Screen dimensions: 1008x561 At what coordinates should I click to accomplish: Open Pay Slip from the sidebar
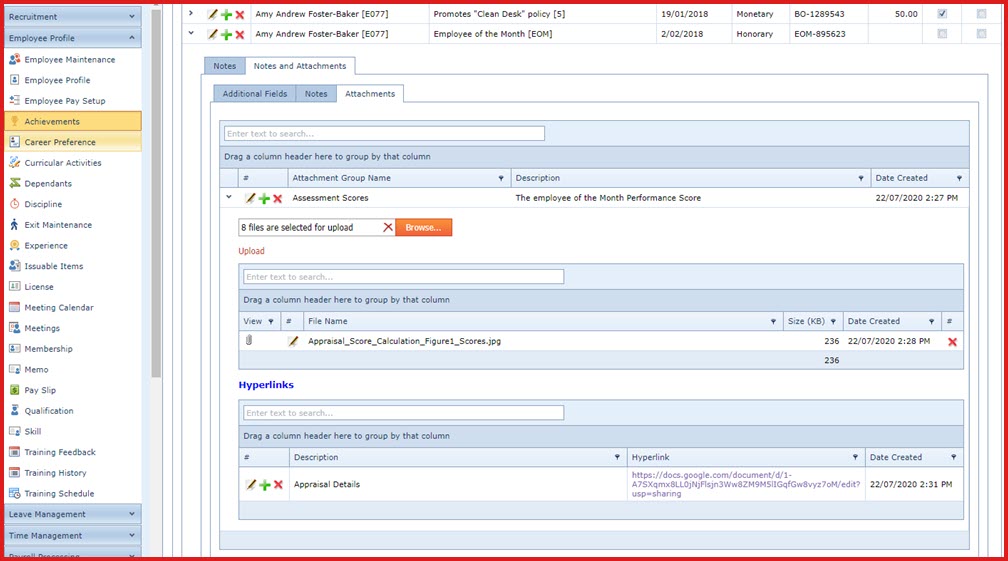(x=40, y=390)
